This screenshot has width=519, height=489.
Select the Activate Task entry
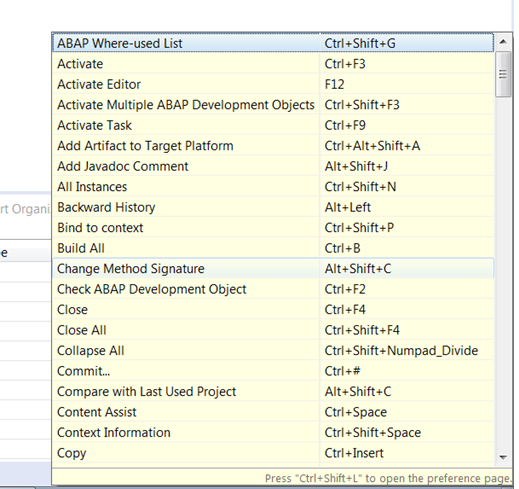pyautogui.click(x=273, y=125)
